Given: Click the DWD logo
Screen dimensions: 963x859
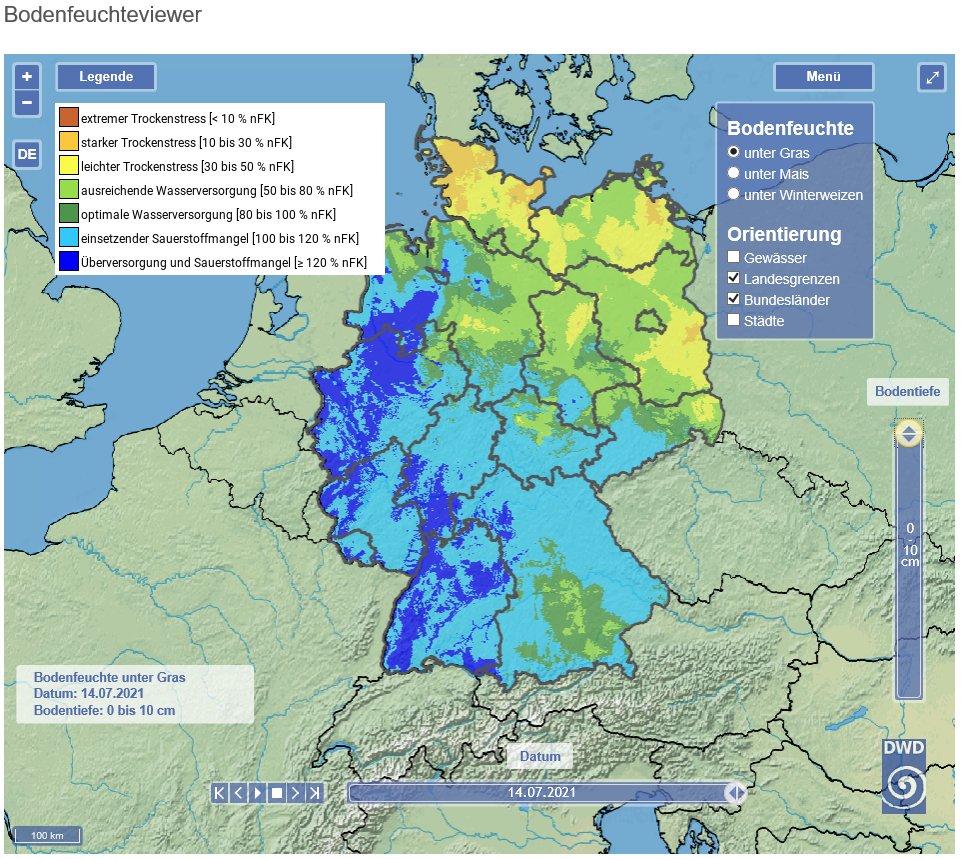Looking at the screenshot, I should click(905, 777).
